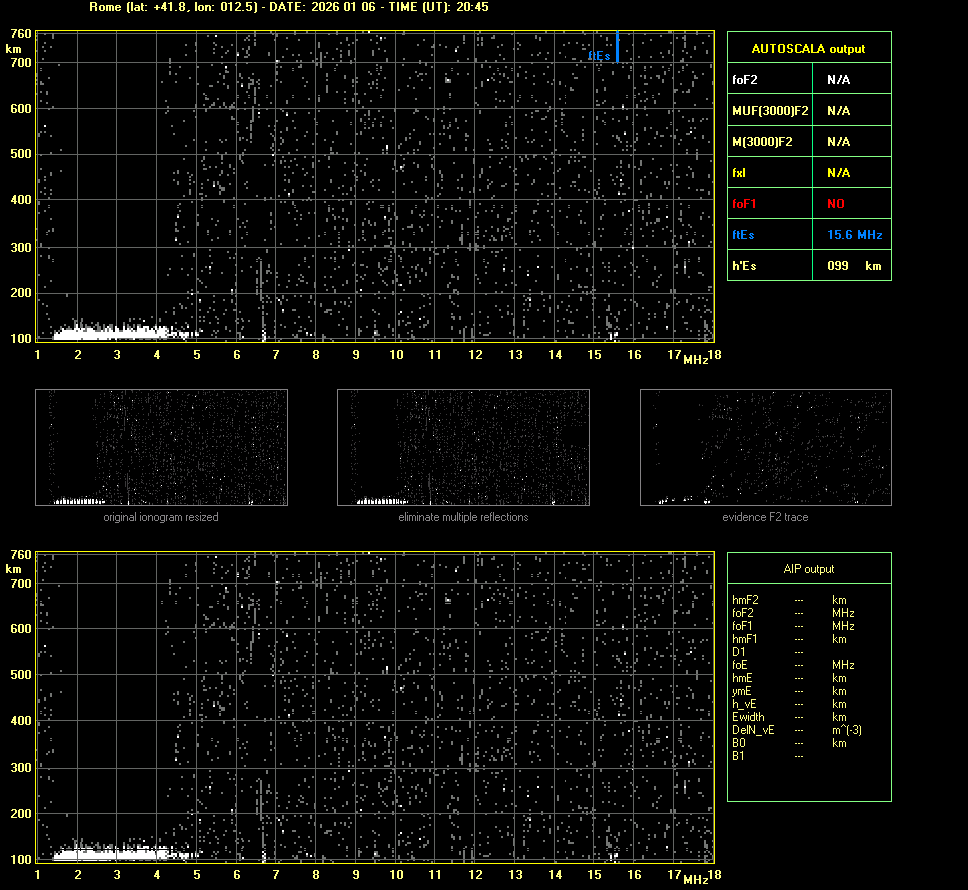Click the Es trace in upper ionogram
Screen dimensions: 968x890
click(x=110, y=331)
